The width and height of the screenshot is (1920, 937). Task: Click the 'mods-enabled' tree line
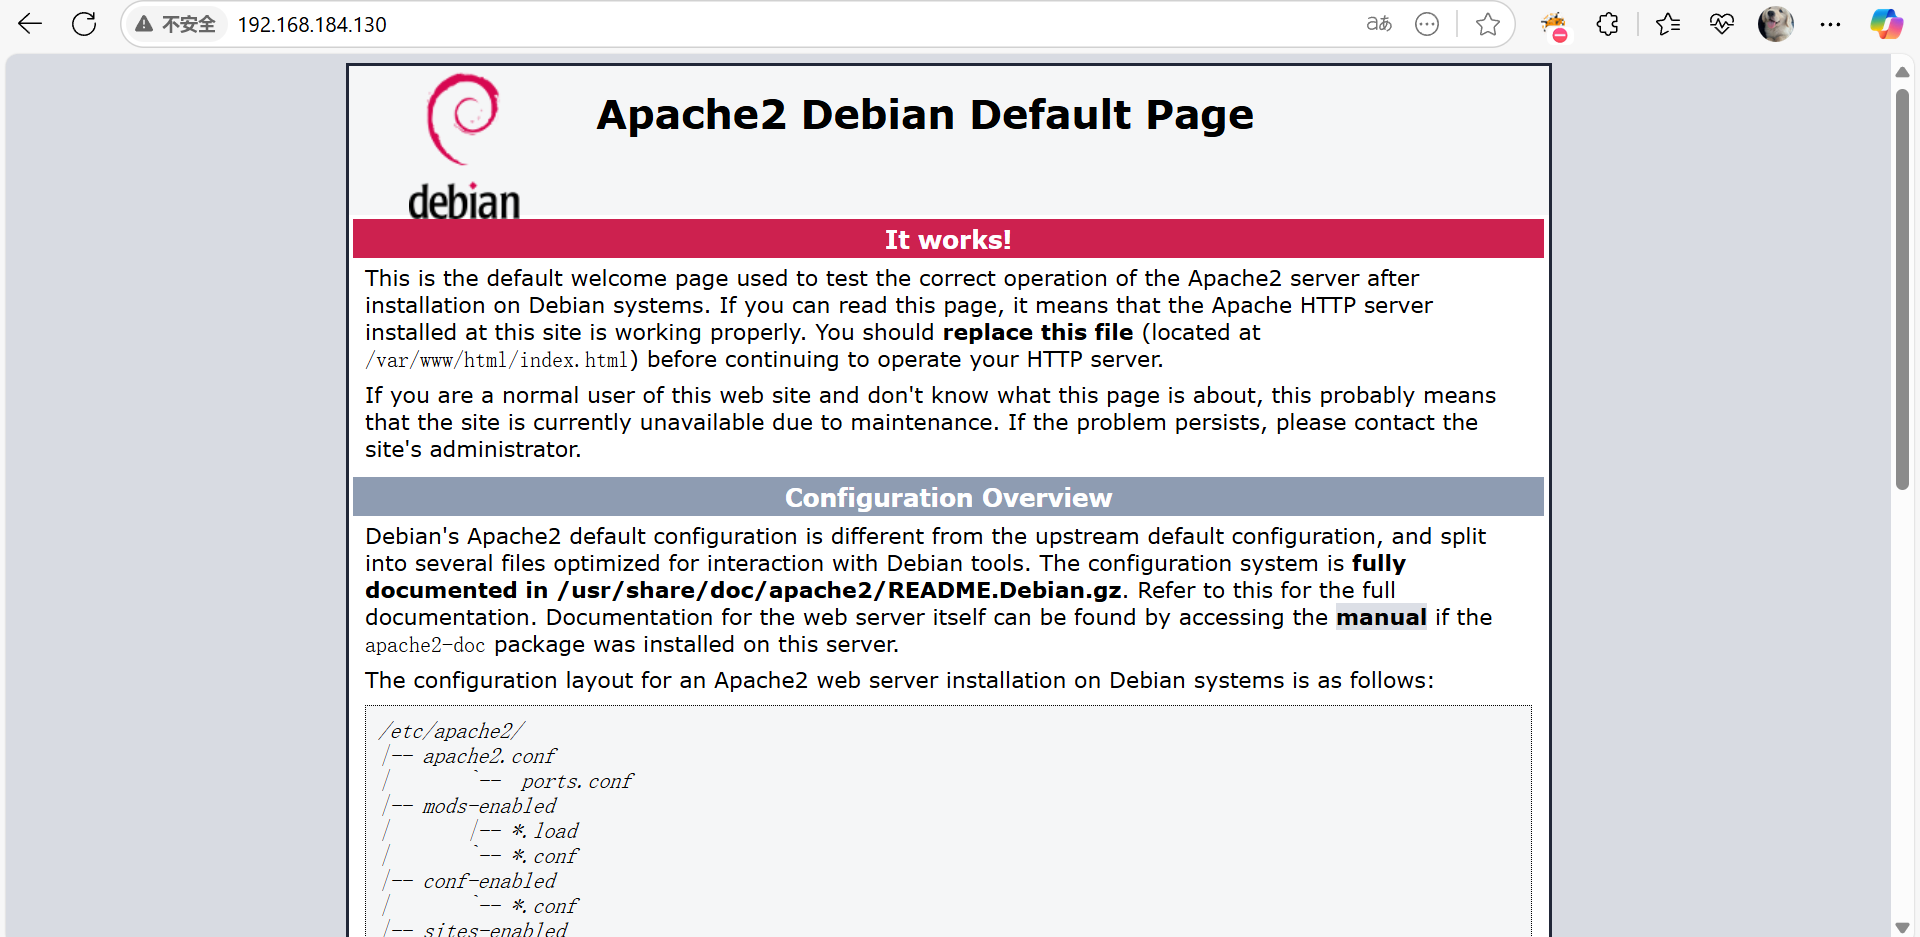(489, 806)
